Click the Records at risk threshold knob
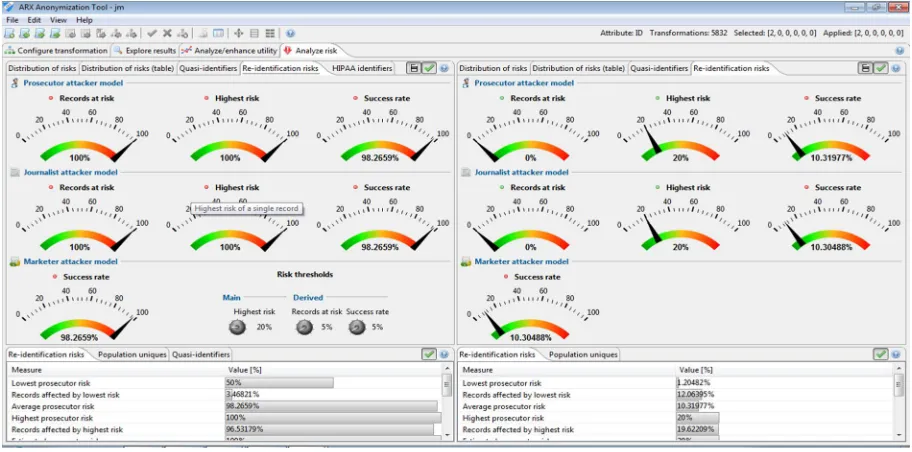This screenshot has height=452, width=912. (304, 328)
